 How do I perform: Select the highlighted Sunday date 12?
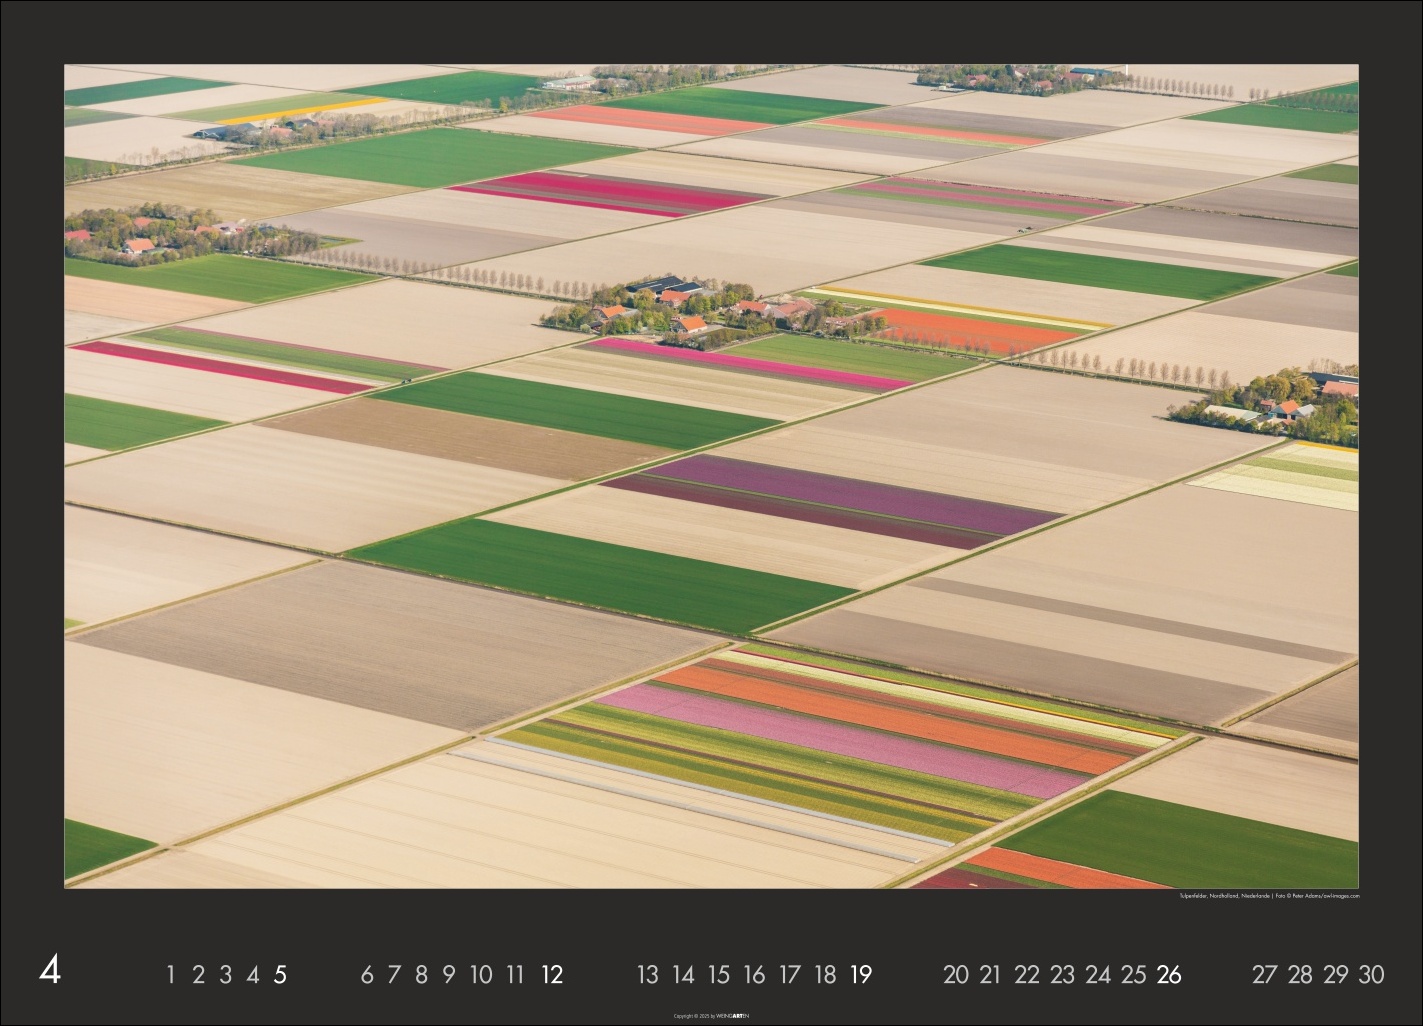pyautogui.click(x=551, y=974)
